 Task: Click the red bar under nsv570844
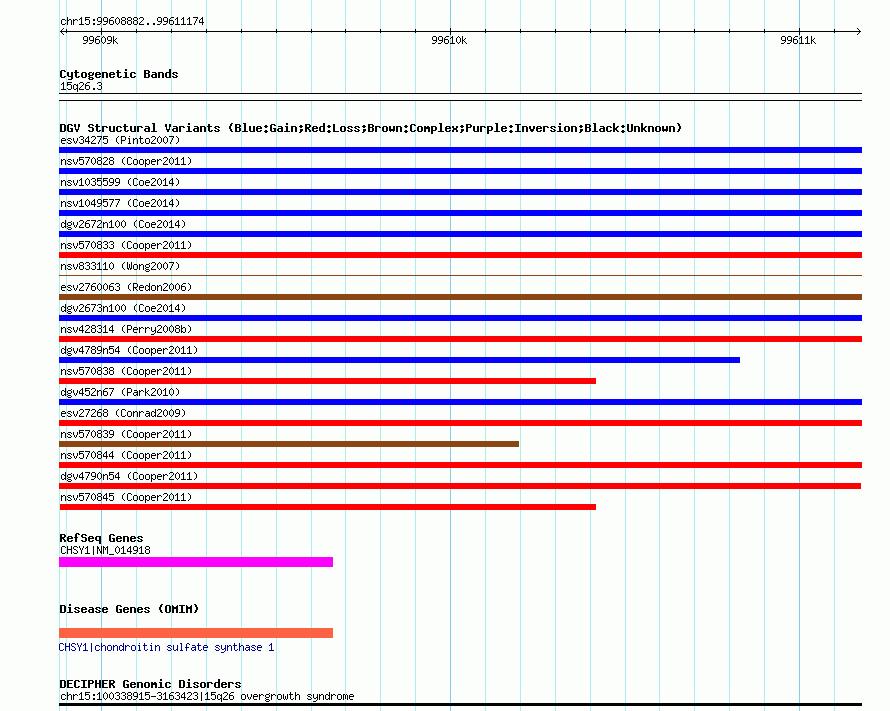[460, 465]
